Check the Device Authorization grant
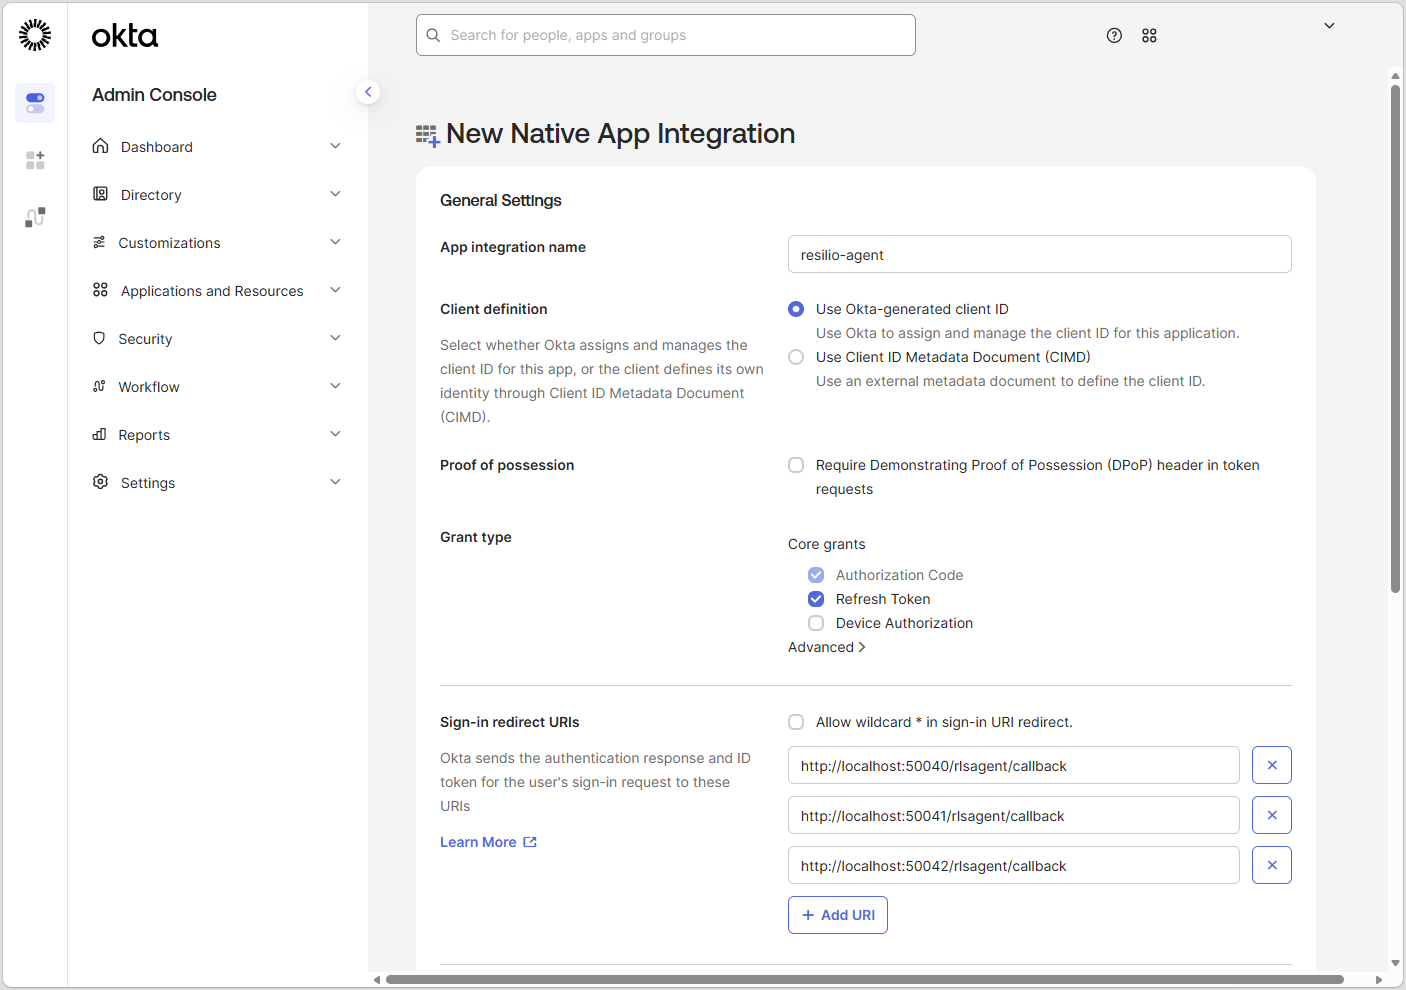 (x=816, y=623)
